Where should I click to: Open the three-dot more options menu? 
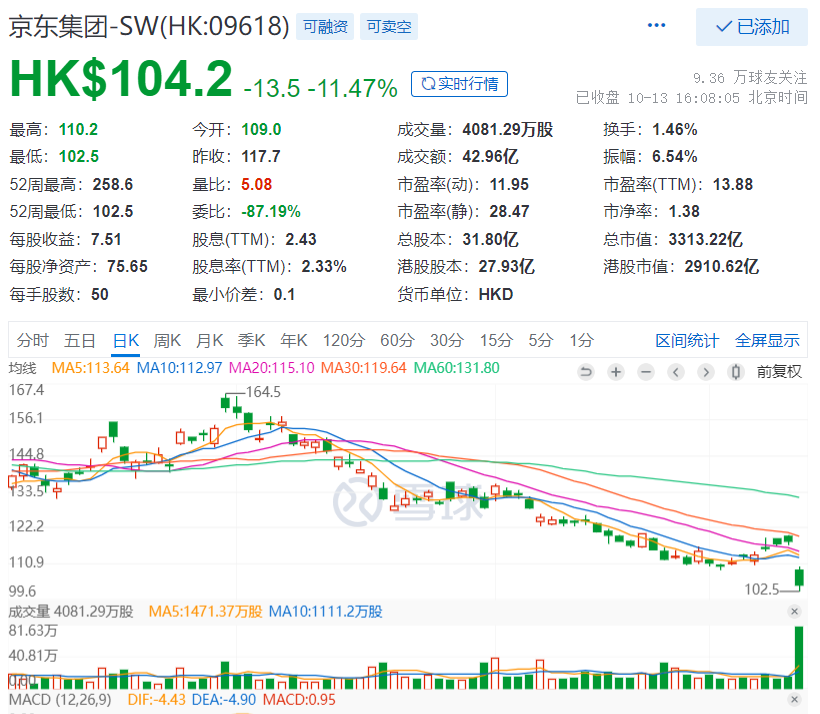(656, 26)
